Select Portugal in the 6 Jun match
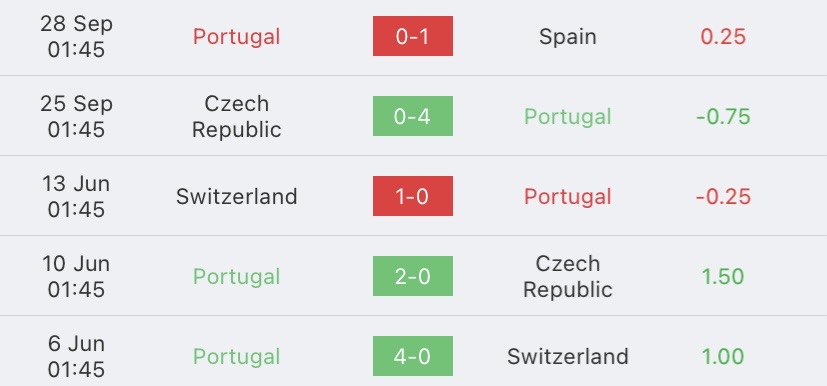 pos(236,357)
